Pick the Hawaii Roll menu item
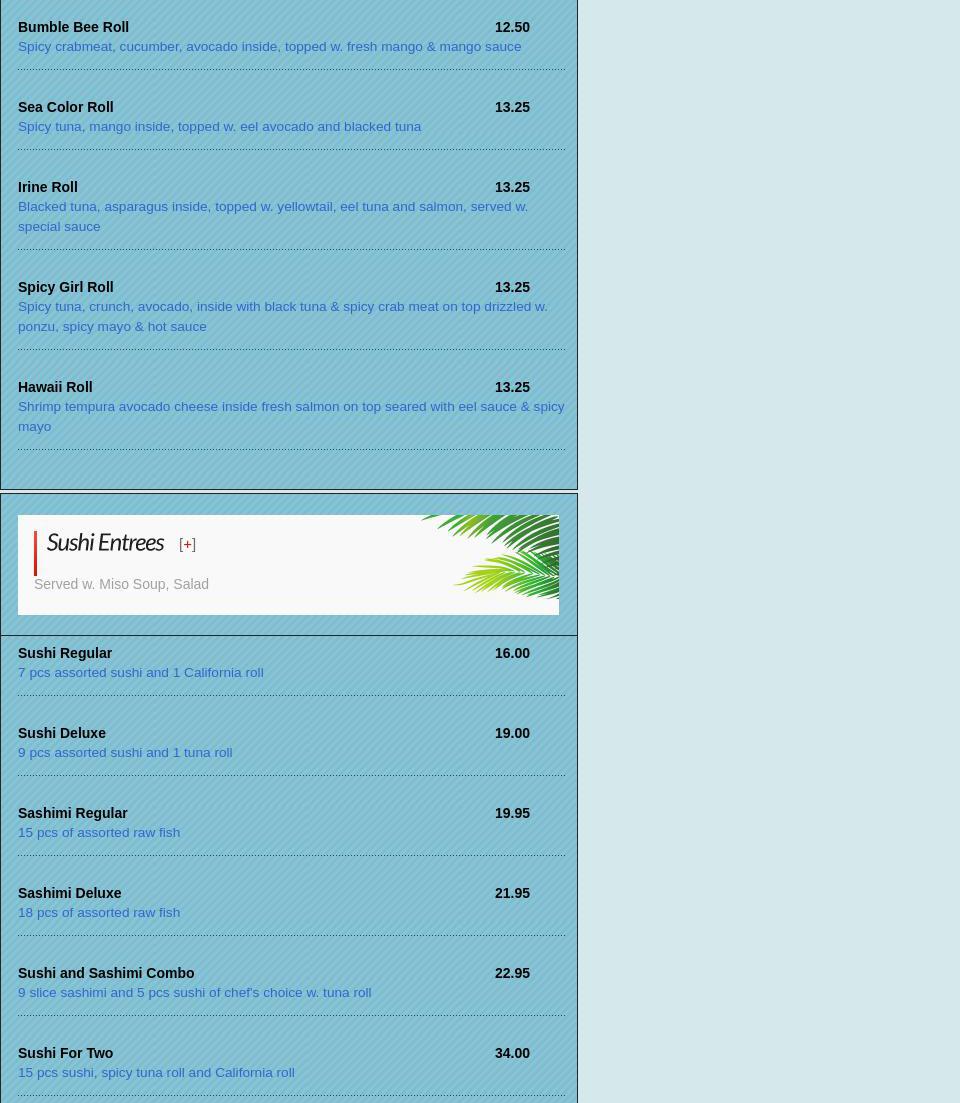Screen dimensions: 960x1103 (x=55, y=387)
